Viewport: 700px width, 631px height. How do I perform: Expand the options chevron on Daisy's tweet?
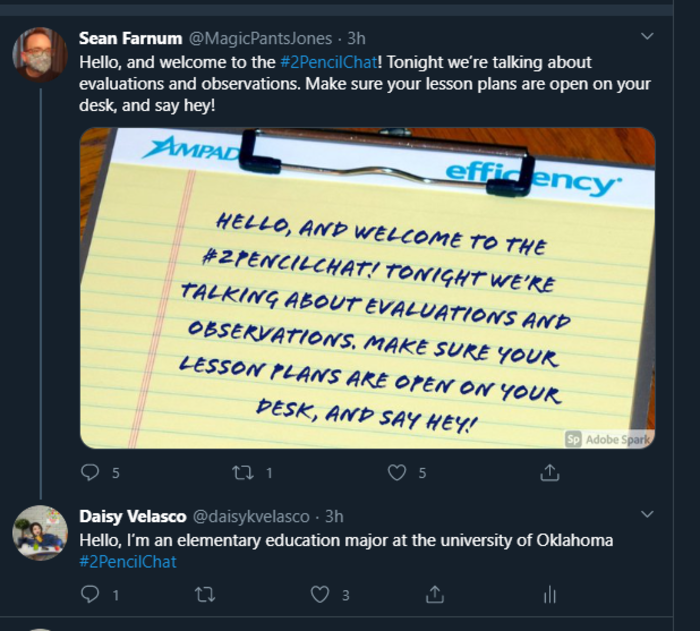(x=646, y=515)
